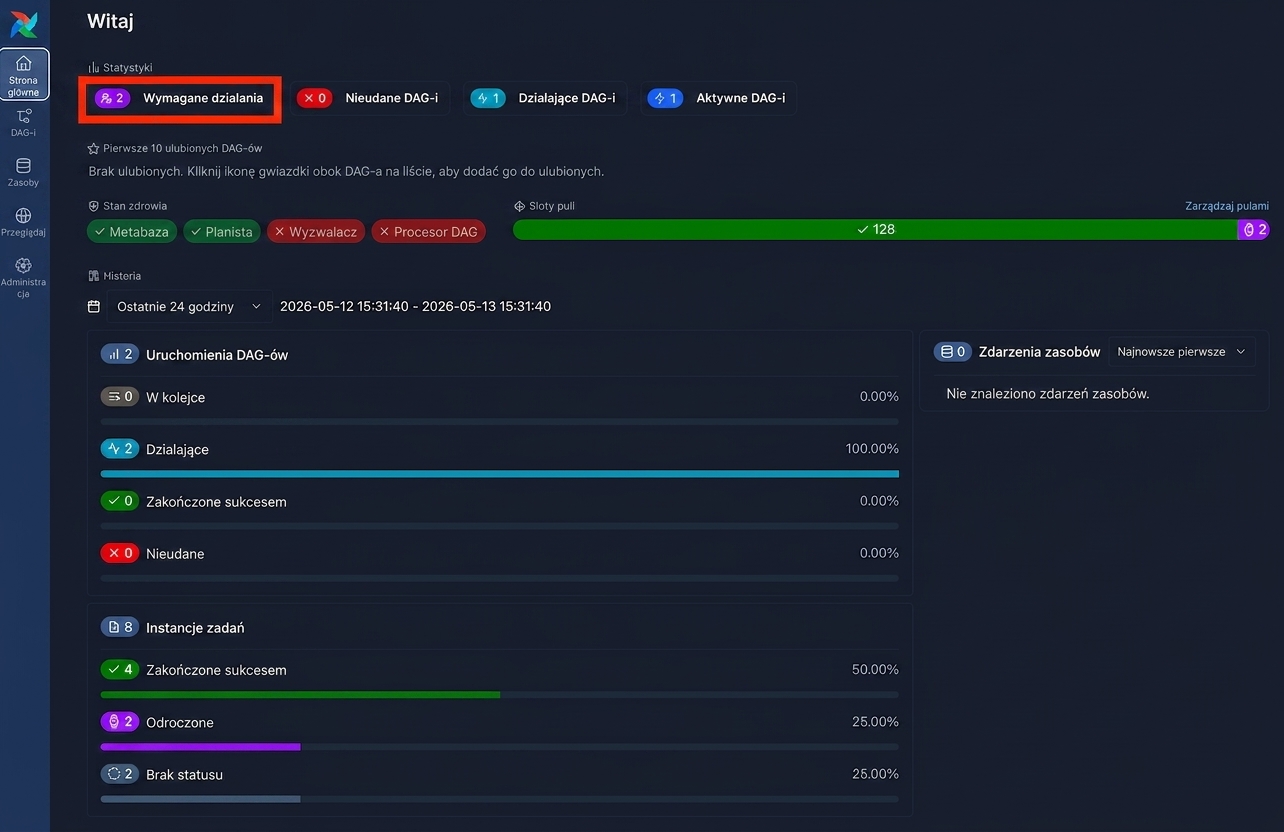Click the Nieudane runs count badge
The image size is (1284, 832).
click(120, 553)
